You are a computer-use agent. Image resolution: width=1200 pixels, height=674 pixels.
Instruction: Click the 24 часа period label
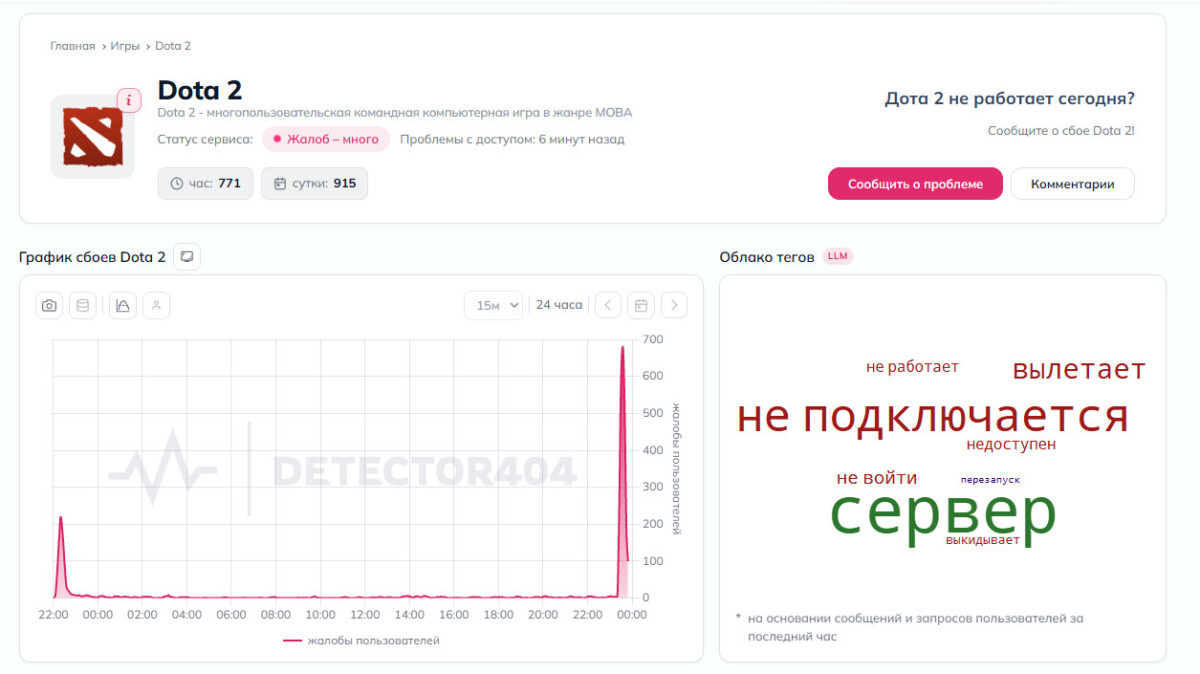(x=559, y=305)
